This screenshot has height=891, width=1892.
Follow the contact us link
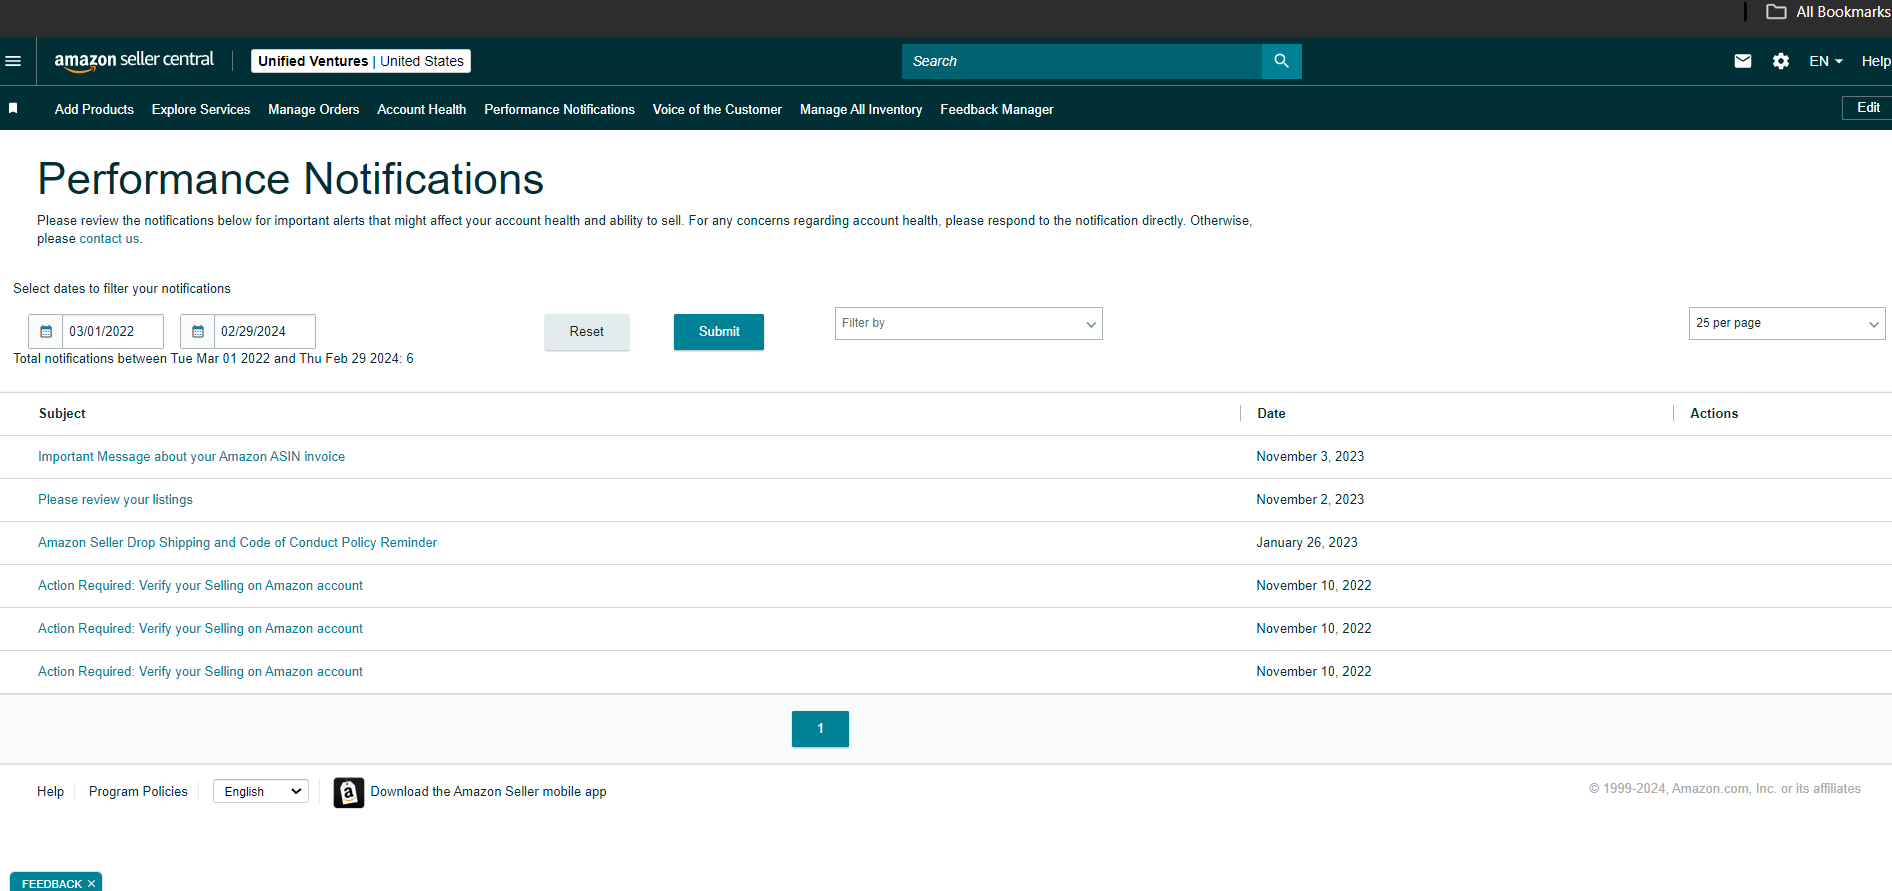[x=109, y=239]
